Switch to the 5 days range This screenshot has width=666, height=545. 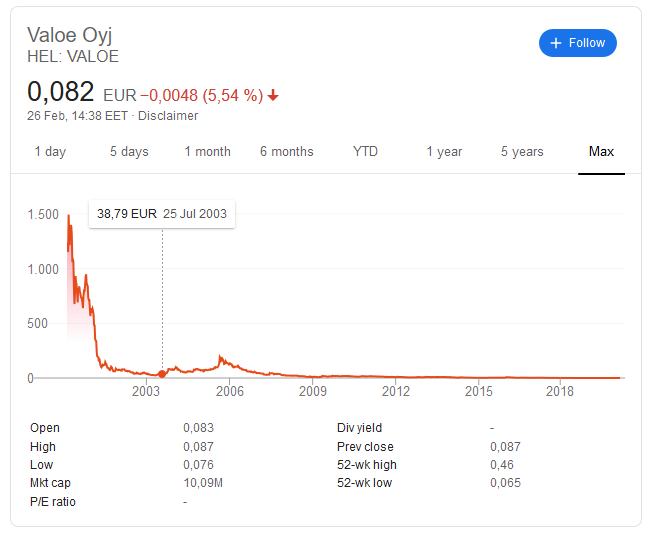(x=129, y=152)
